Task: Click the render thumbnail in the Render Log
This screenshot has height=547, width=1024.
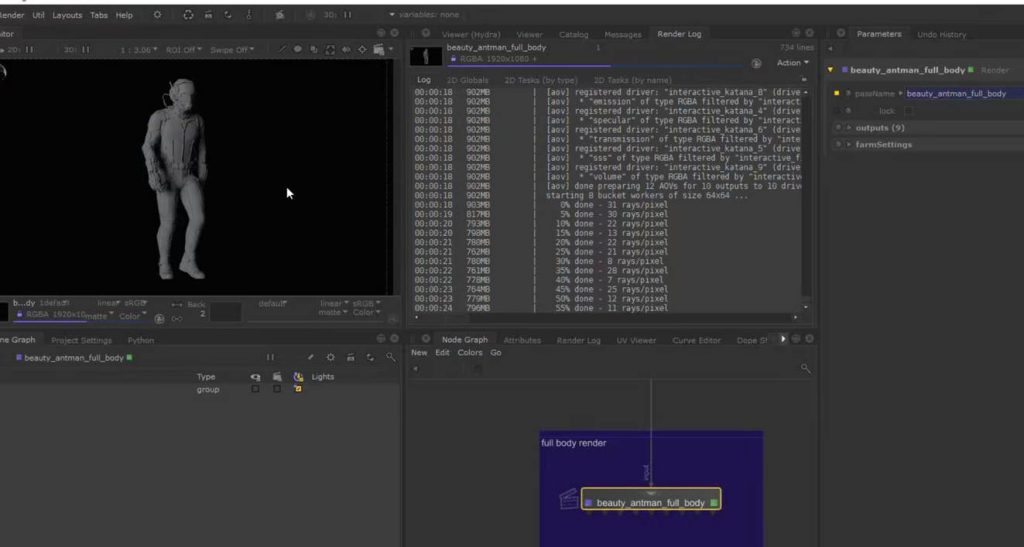Action: (x=427, y=56)
